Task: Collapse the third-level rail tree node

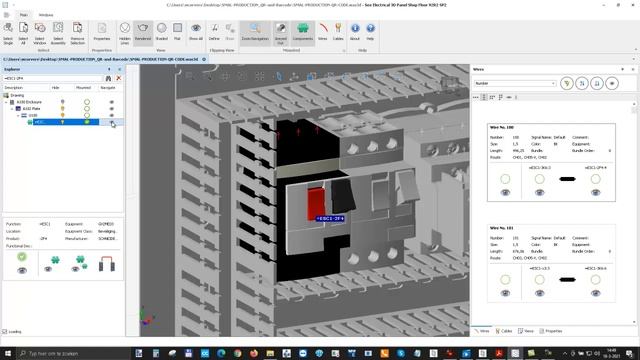Action: [x=18, y=116]
